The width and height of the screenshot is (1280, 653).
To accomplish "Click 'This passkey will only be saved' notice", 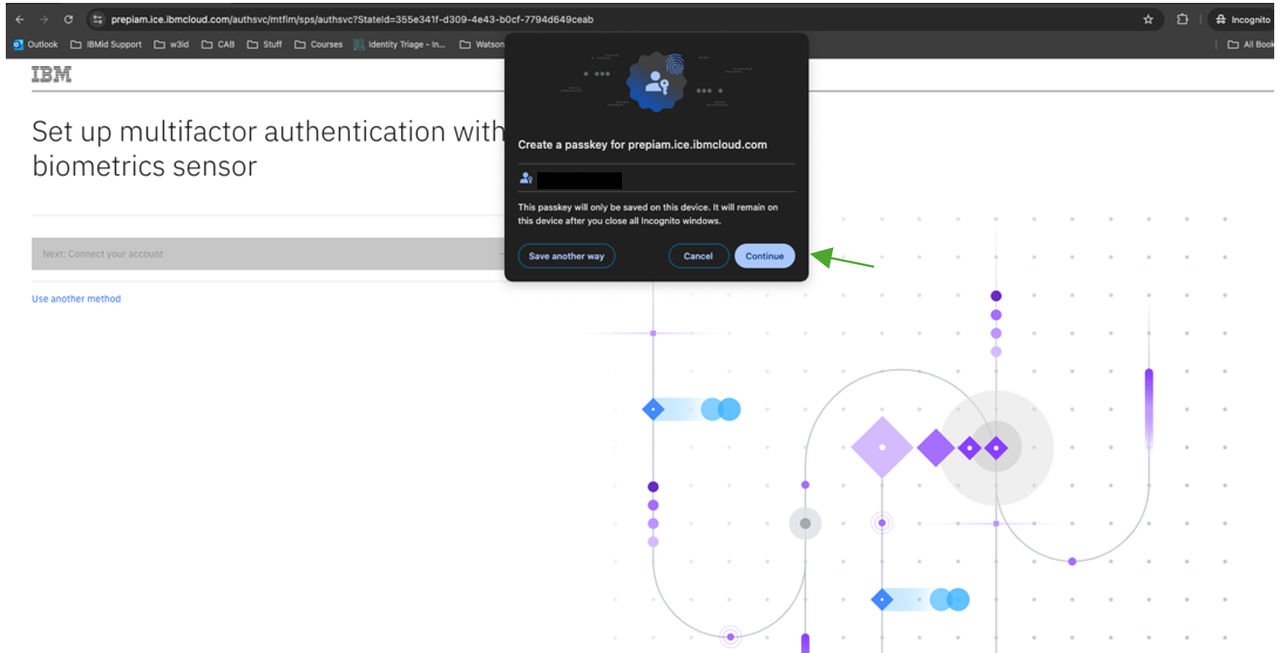I will 648,214.
